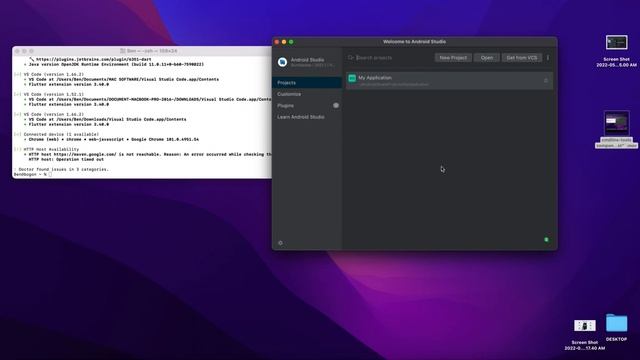The width and height of the screenshot is (640, 360).
Task: Click the Android Studio name header text
Action: tap(307, 60)
